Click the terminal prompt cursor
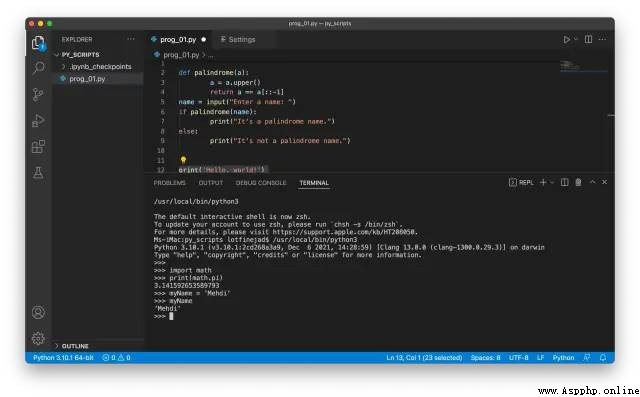 tap(171, 316)
